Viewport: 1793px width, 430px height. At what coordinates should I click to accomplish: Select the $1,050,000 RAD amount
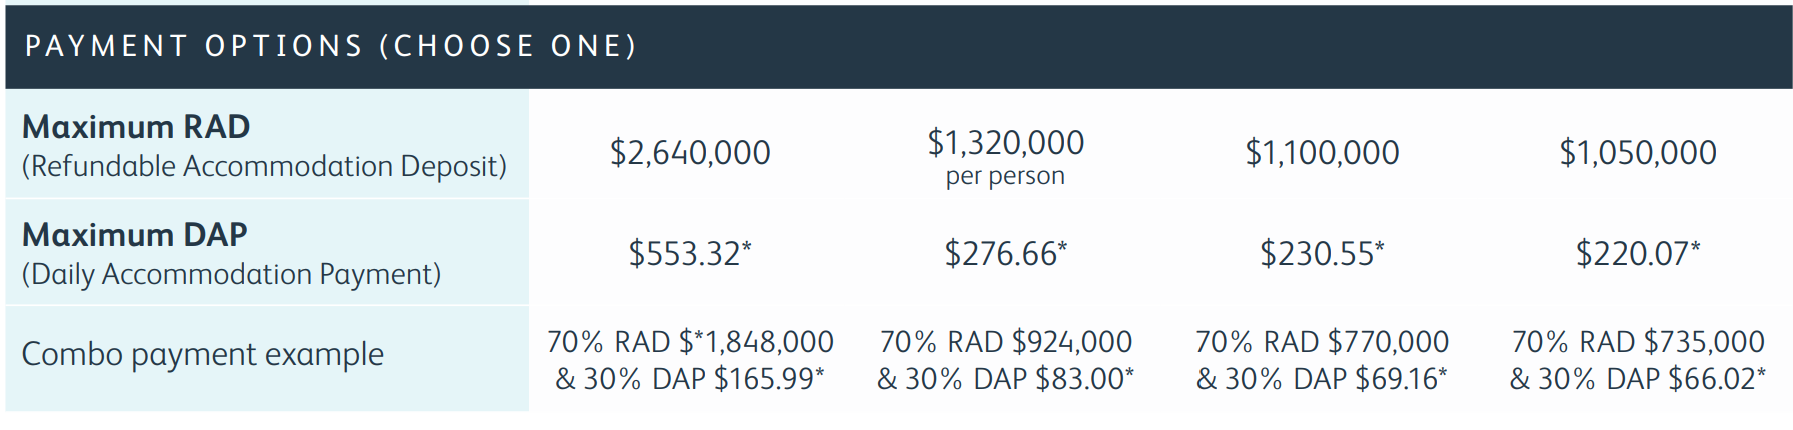tap(1638, 153)
